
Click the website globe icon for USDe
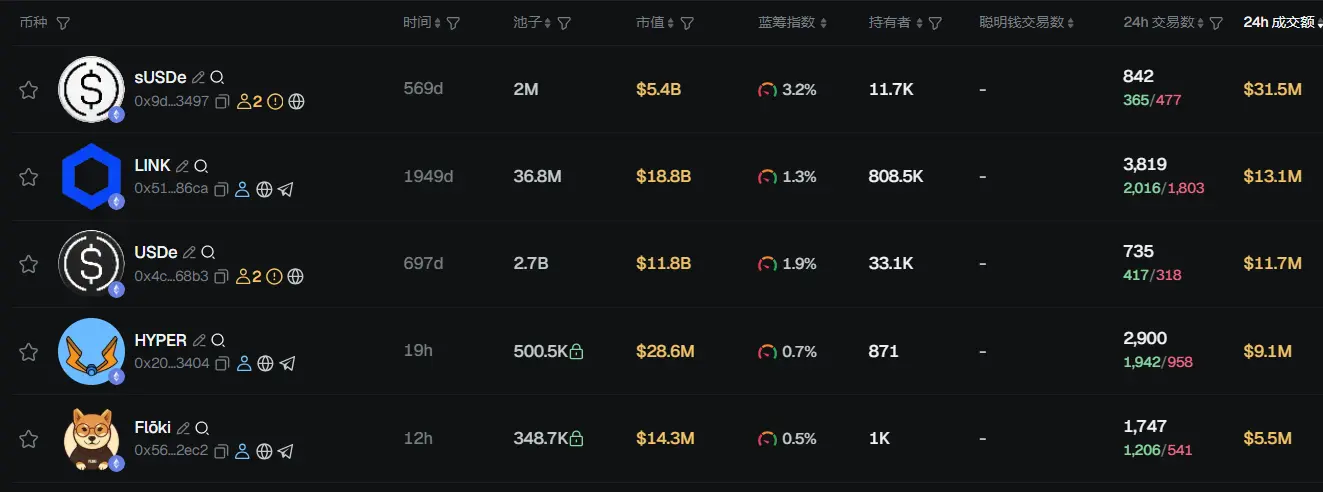pyautogui.click(x=296, y=276)
